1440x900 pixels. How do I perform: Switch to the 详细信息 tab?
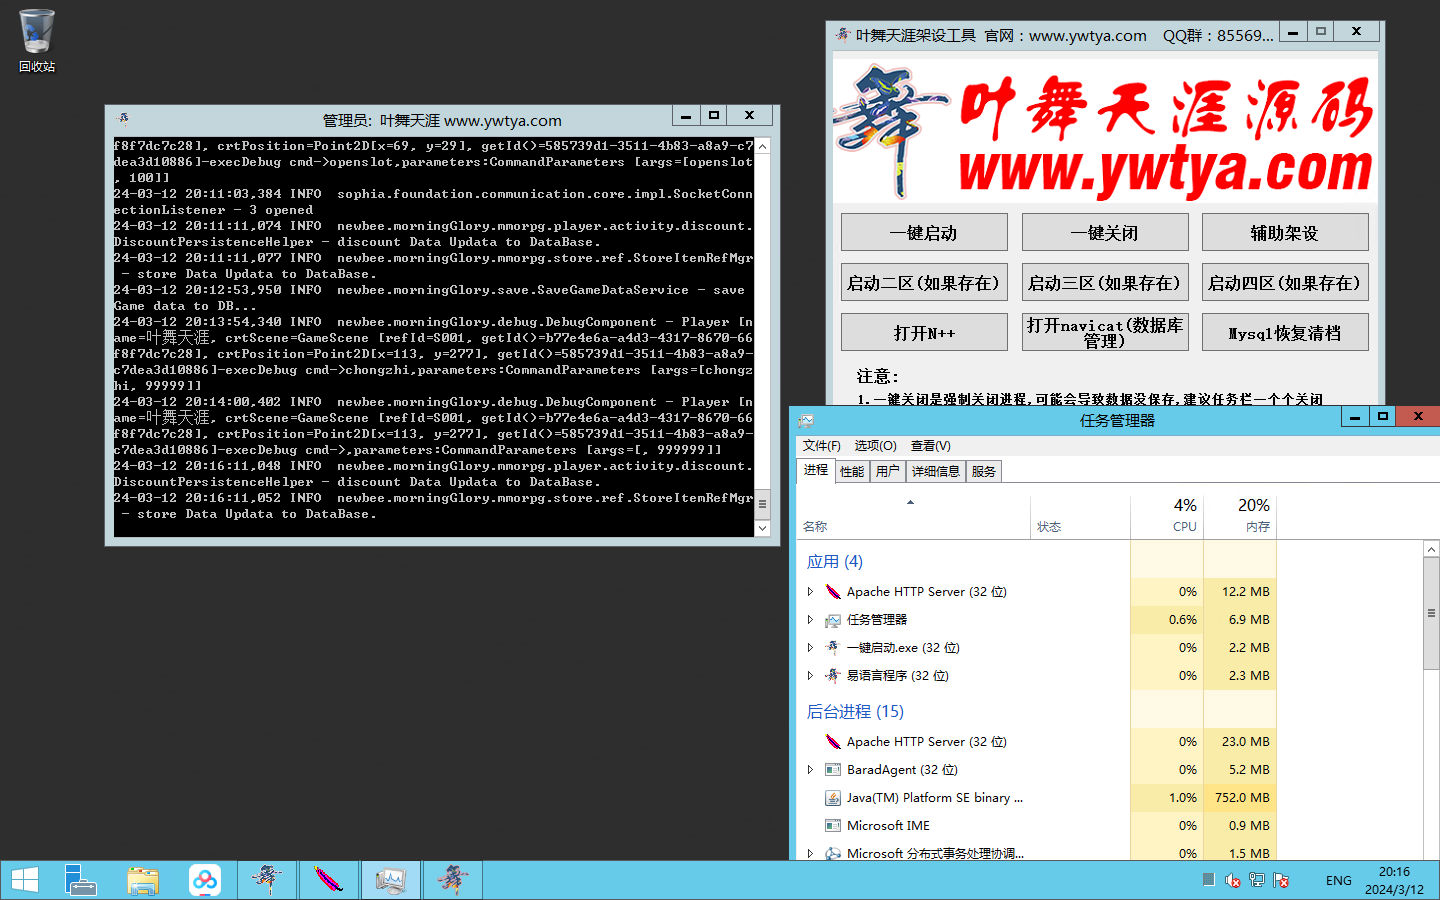[936, 471]
